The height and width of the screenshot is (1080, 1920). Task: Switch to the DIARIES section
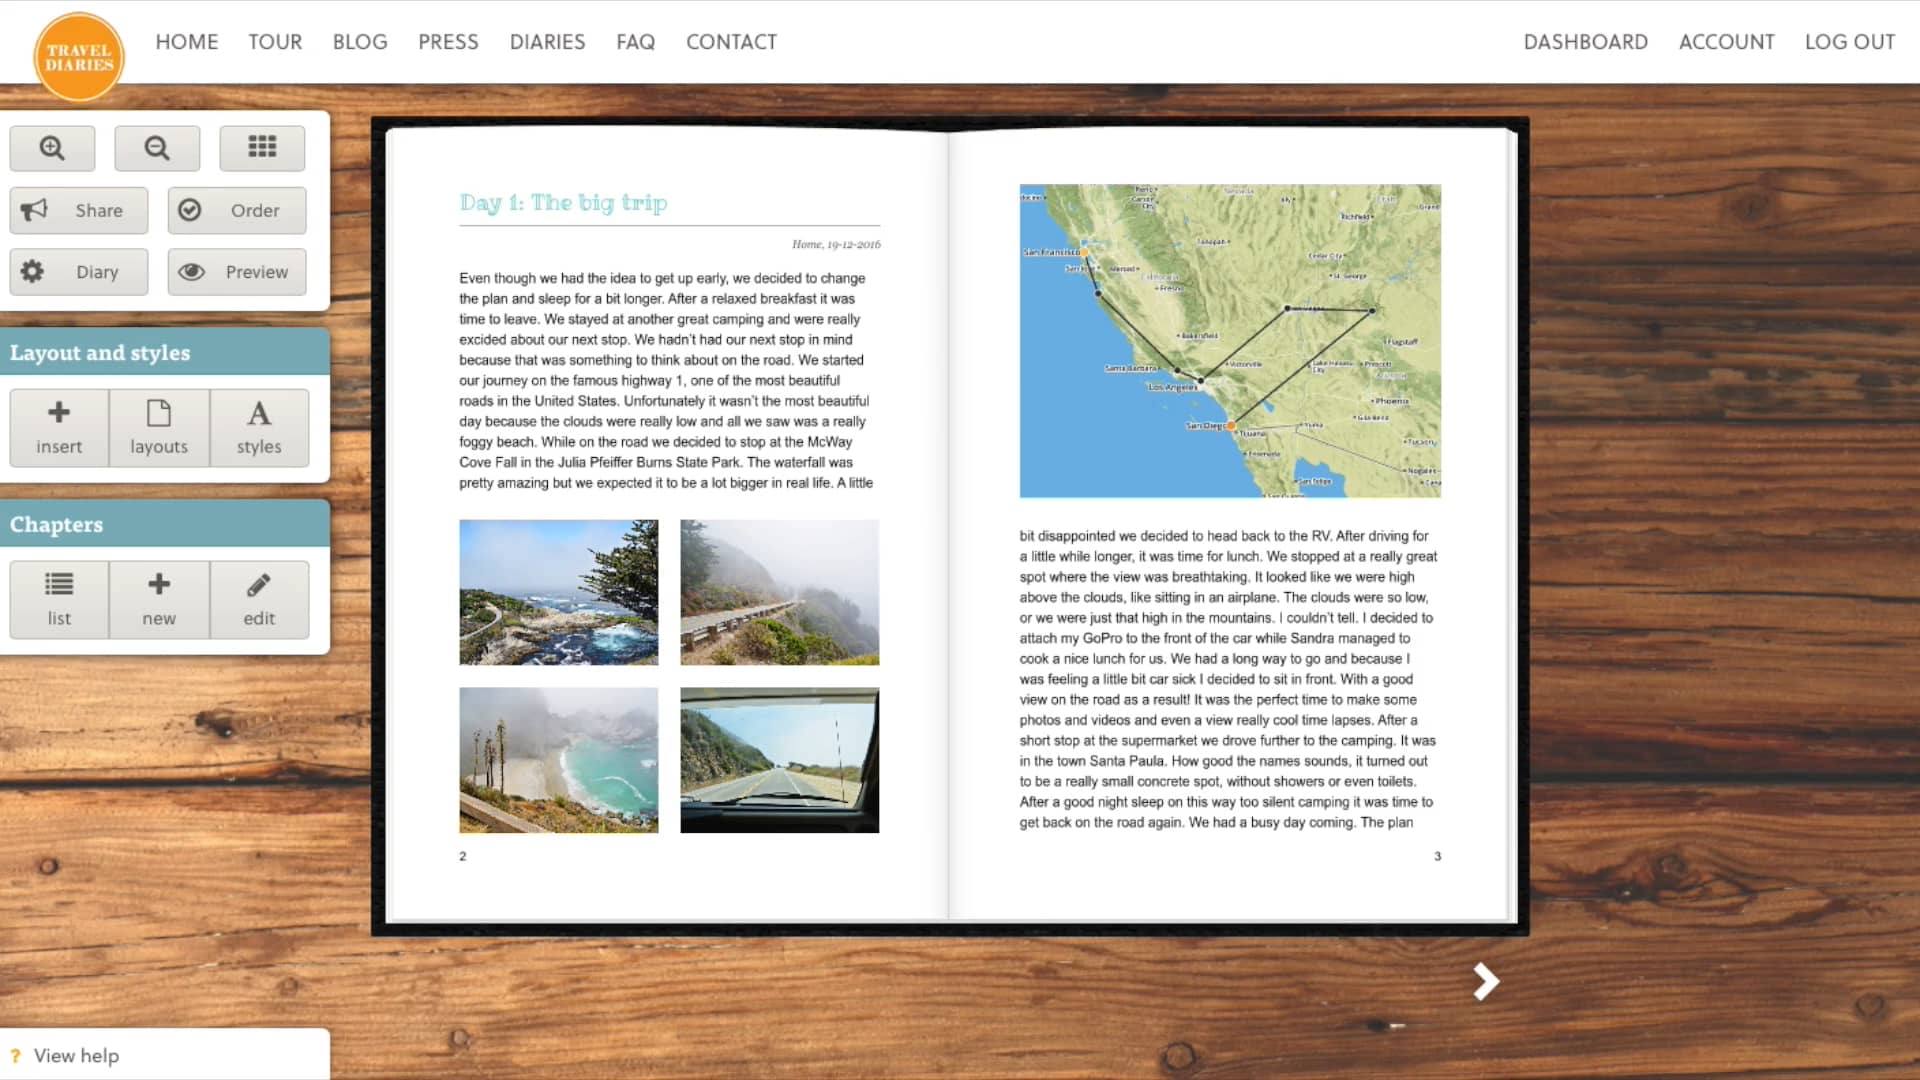(547, 42)
